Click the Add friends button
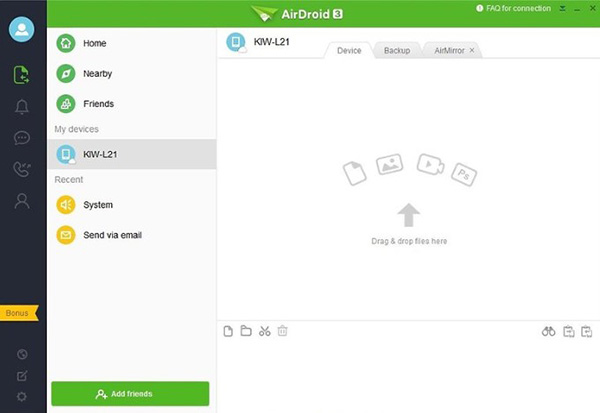Image resolution: width=600 pixels, height=413 pixels. click(130, 393)
